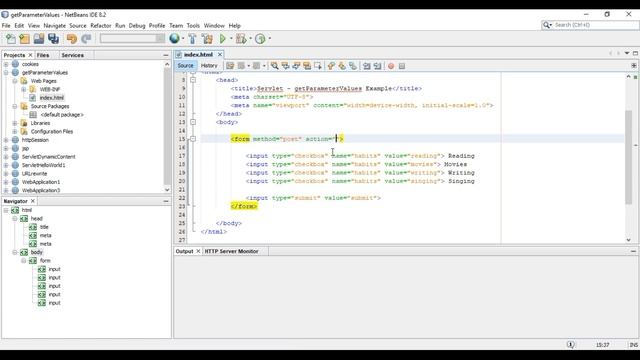Open the Profile Project dropdown arrow

(x=269, y=39)
